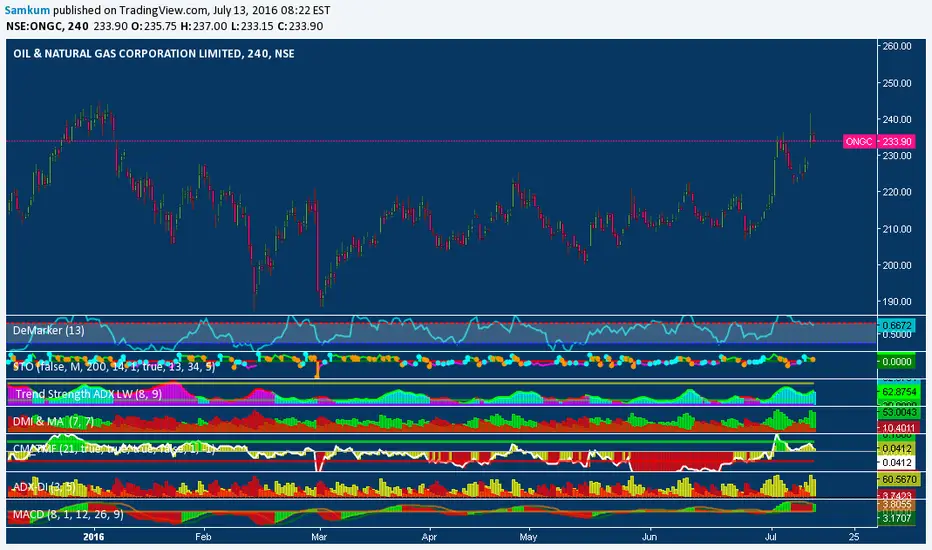932x550 pixels.
Task: Click the 240.00 price axis label
Action: pos(897,119)
